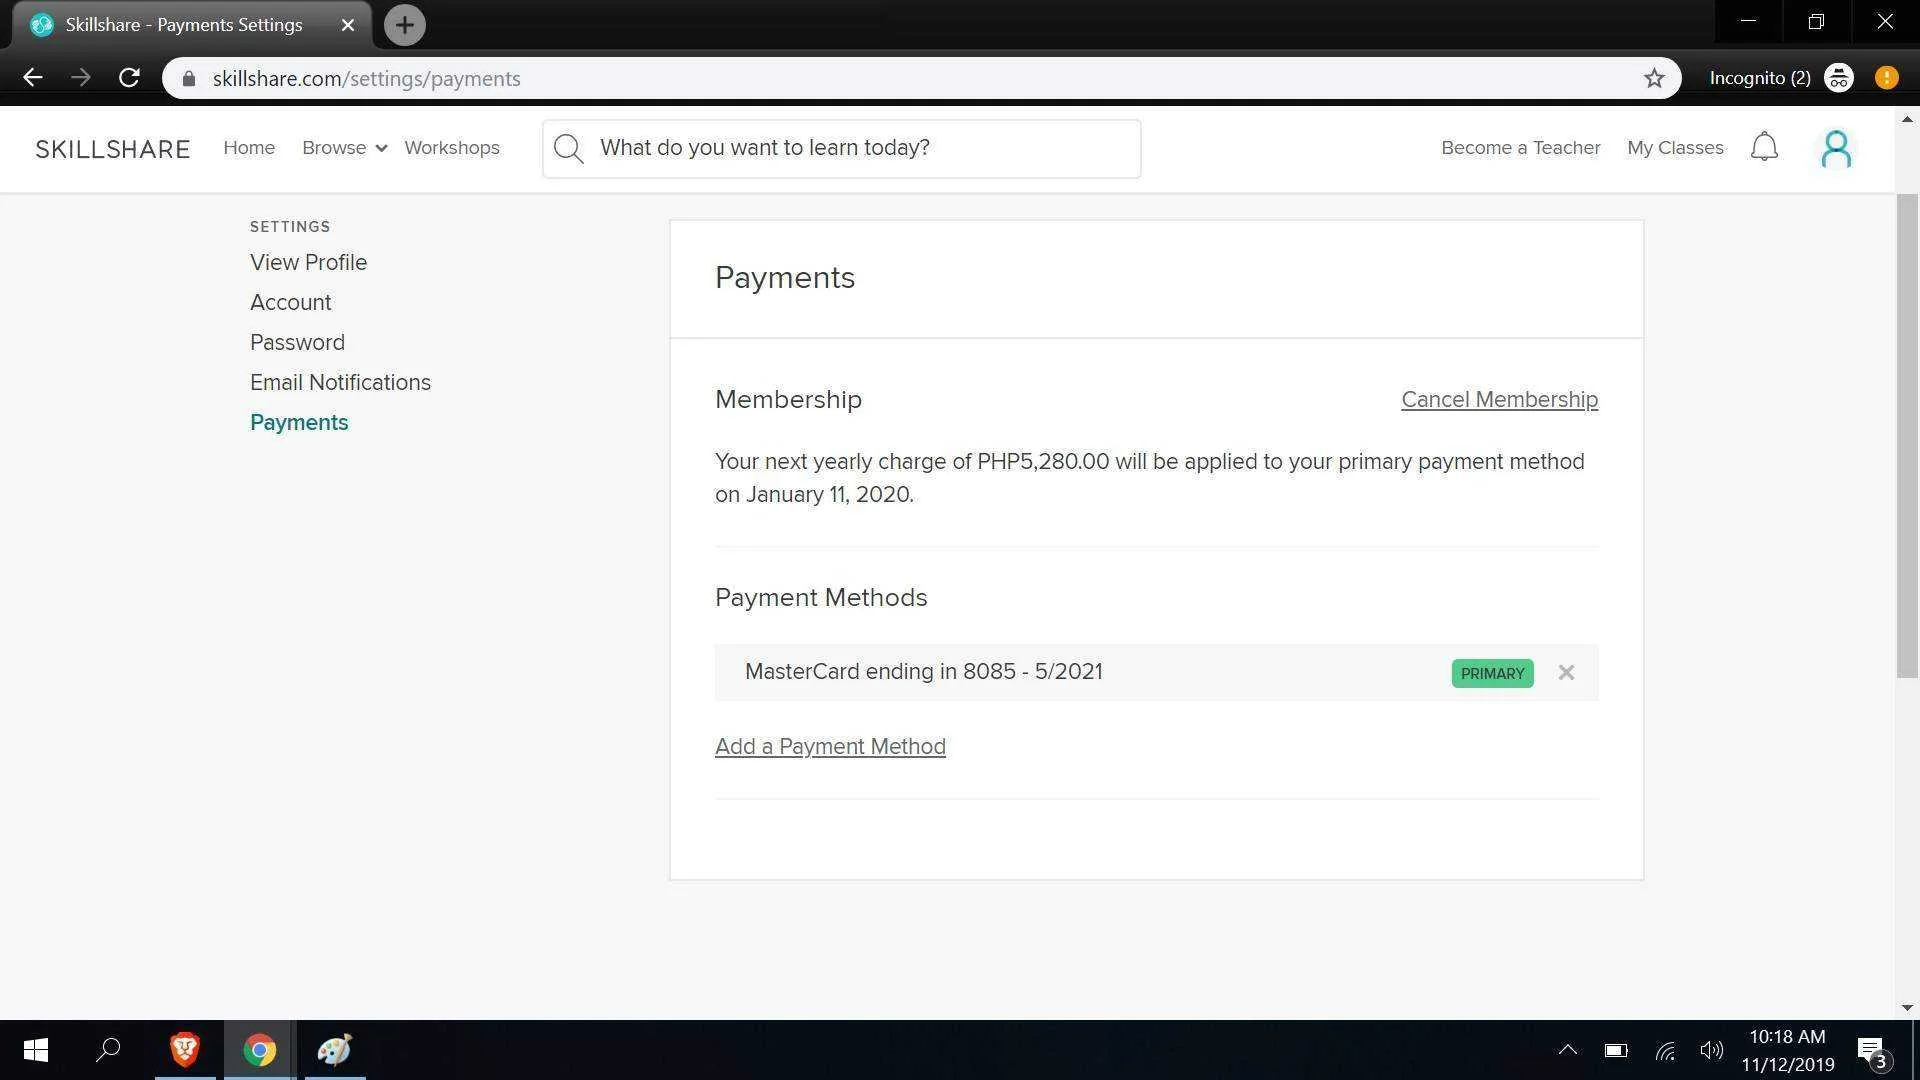Select Payments in settings sidebar

coord(299,422)
